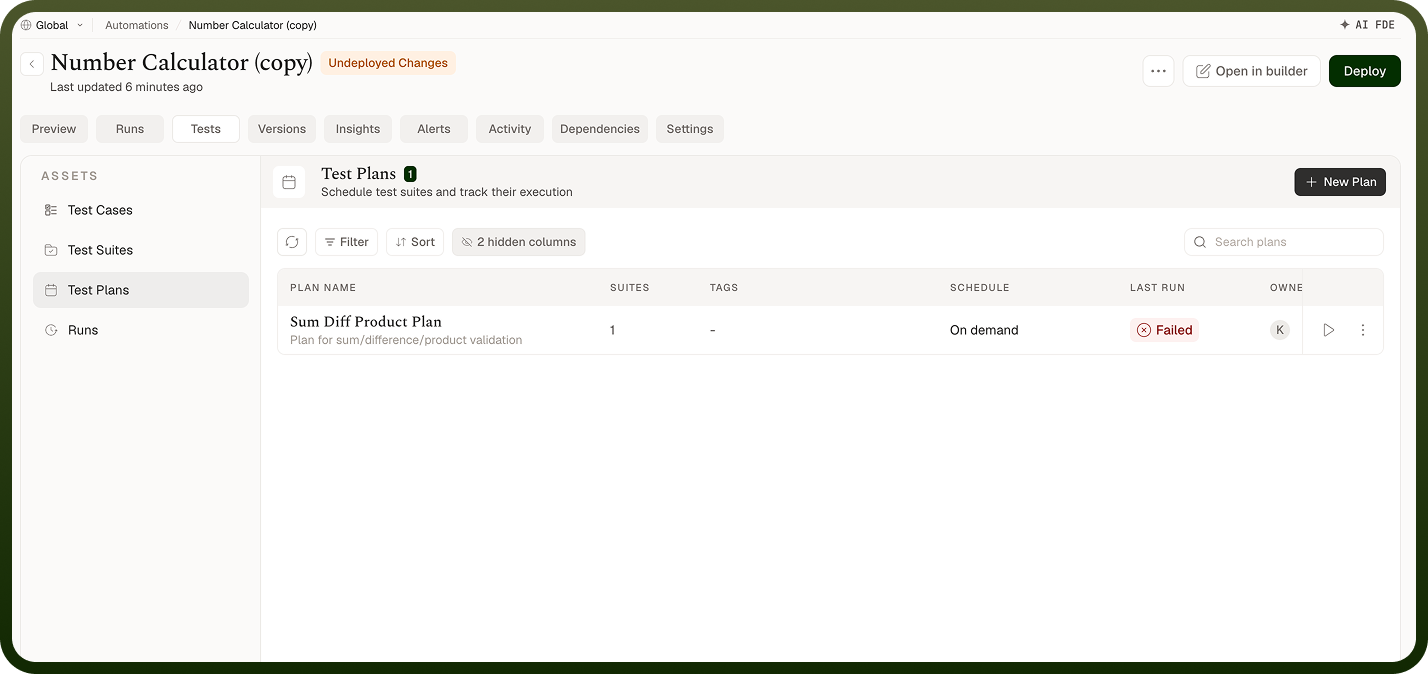Open Runs in the Assets sidebar
The height and width of the screenshot is (674, 1428).
click(x=141, y=330)
